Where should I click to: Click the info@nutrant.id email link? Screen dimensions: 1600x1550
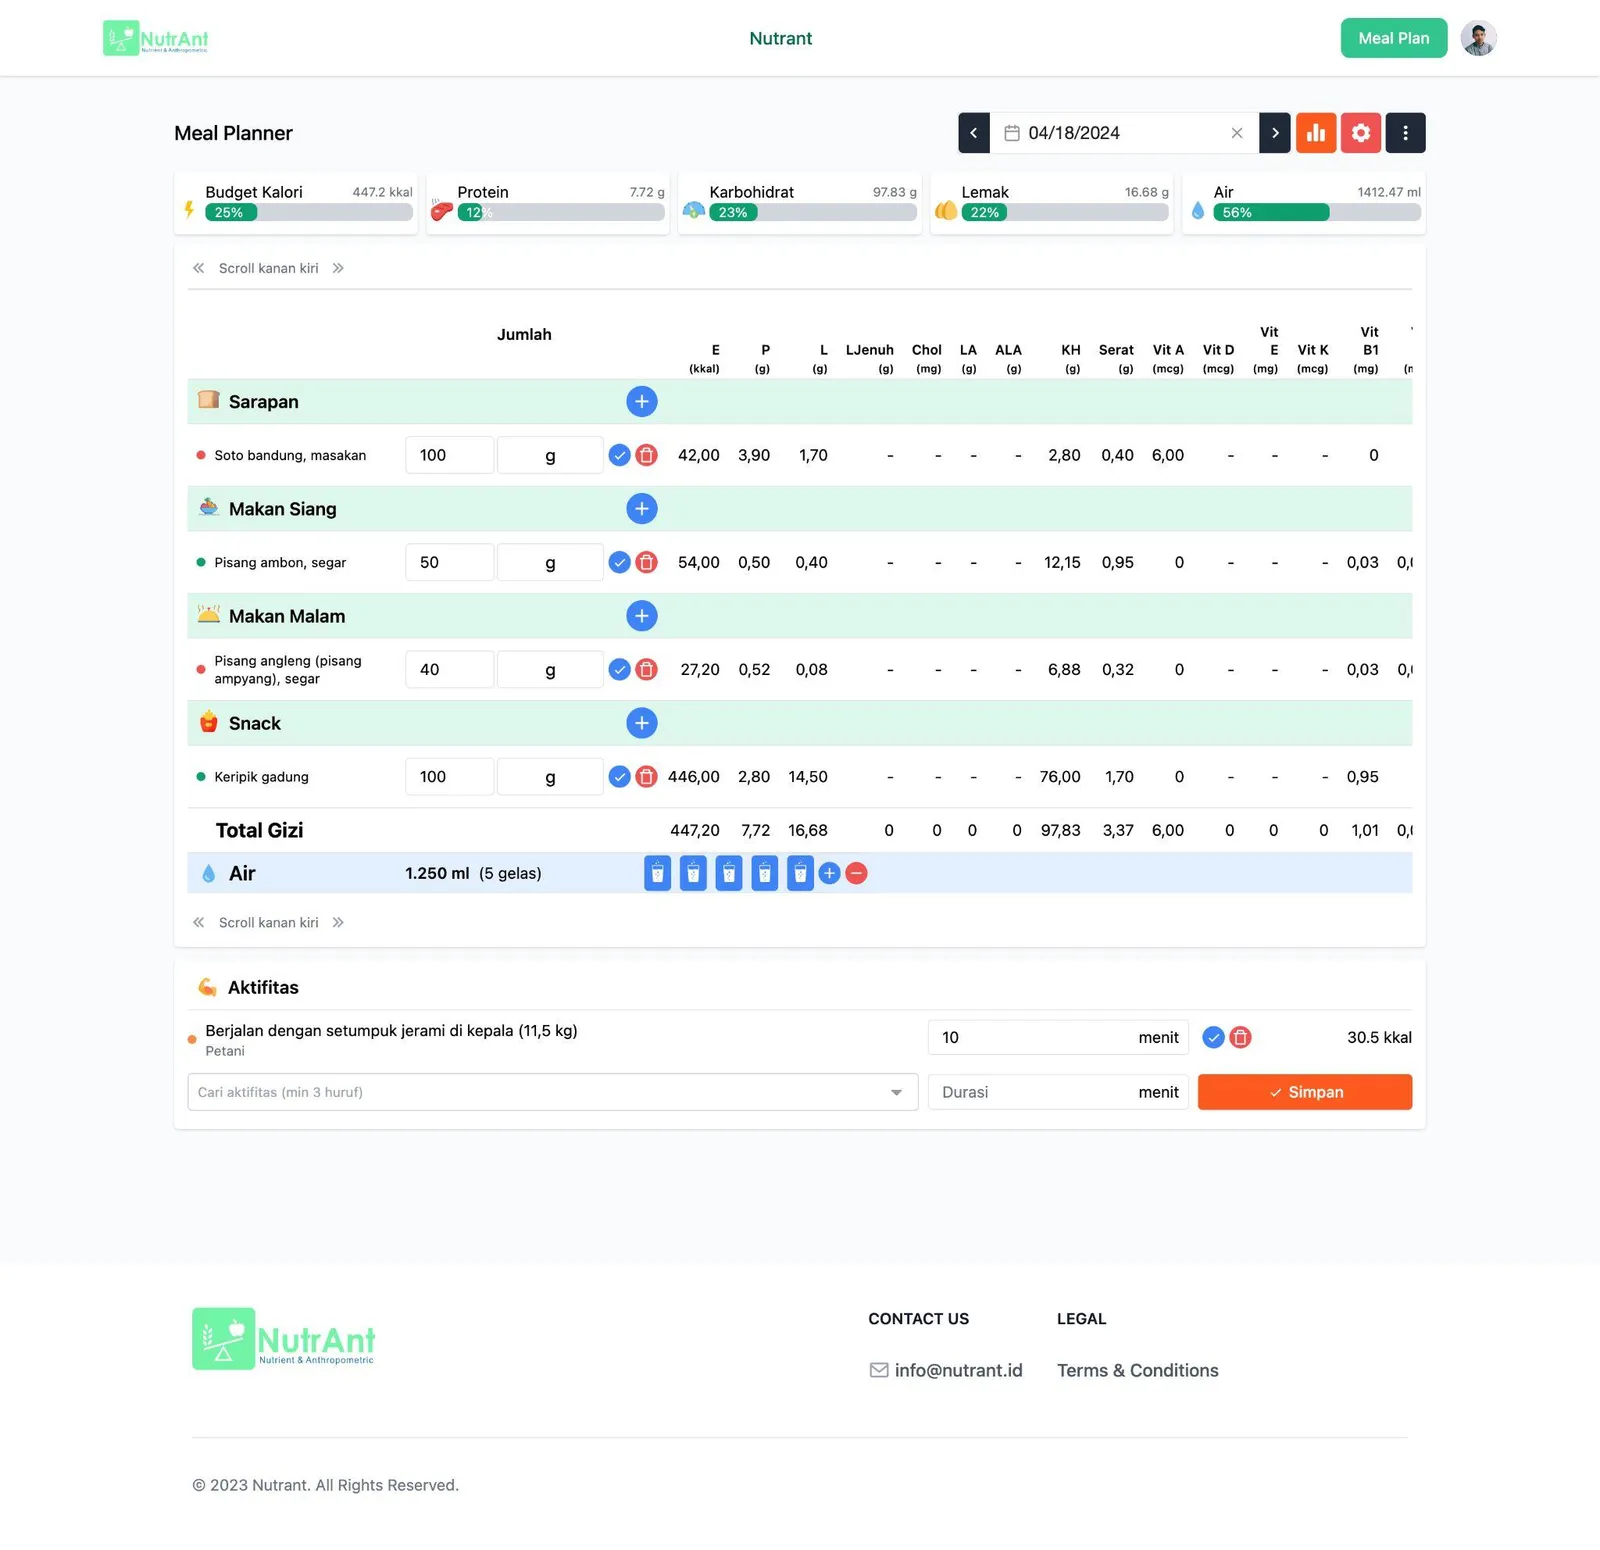pyautogui.click(x=946, y=1370)
